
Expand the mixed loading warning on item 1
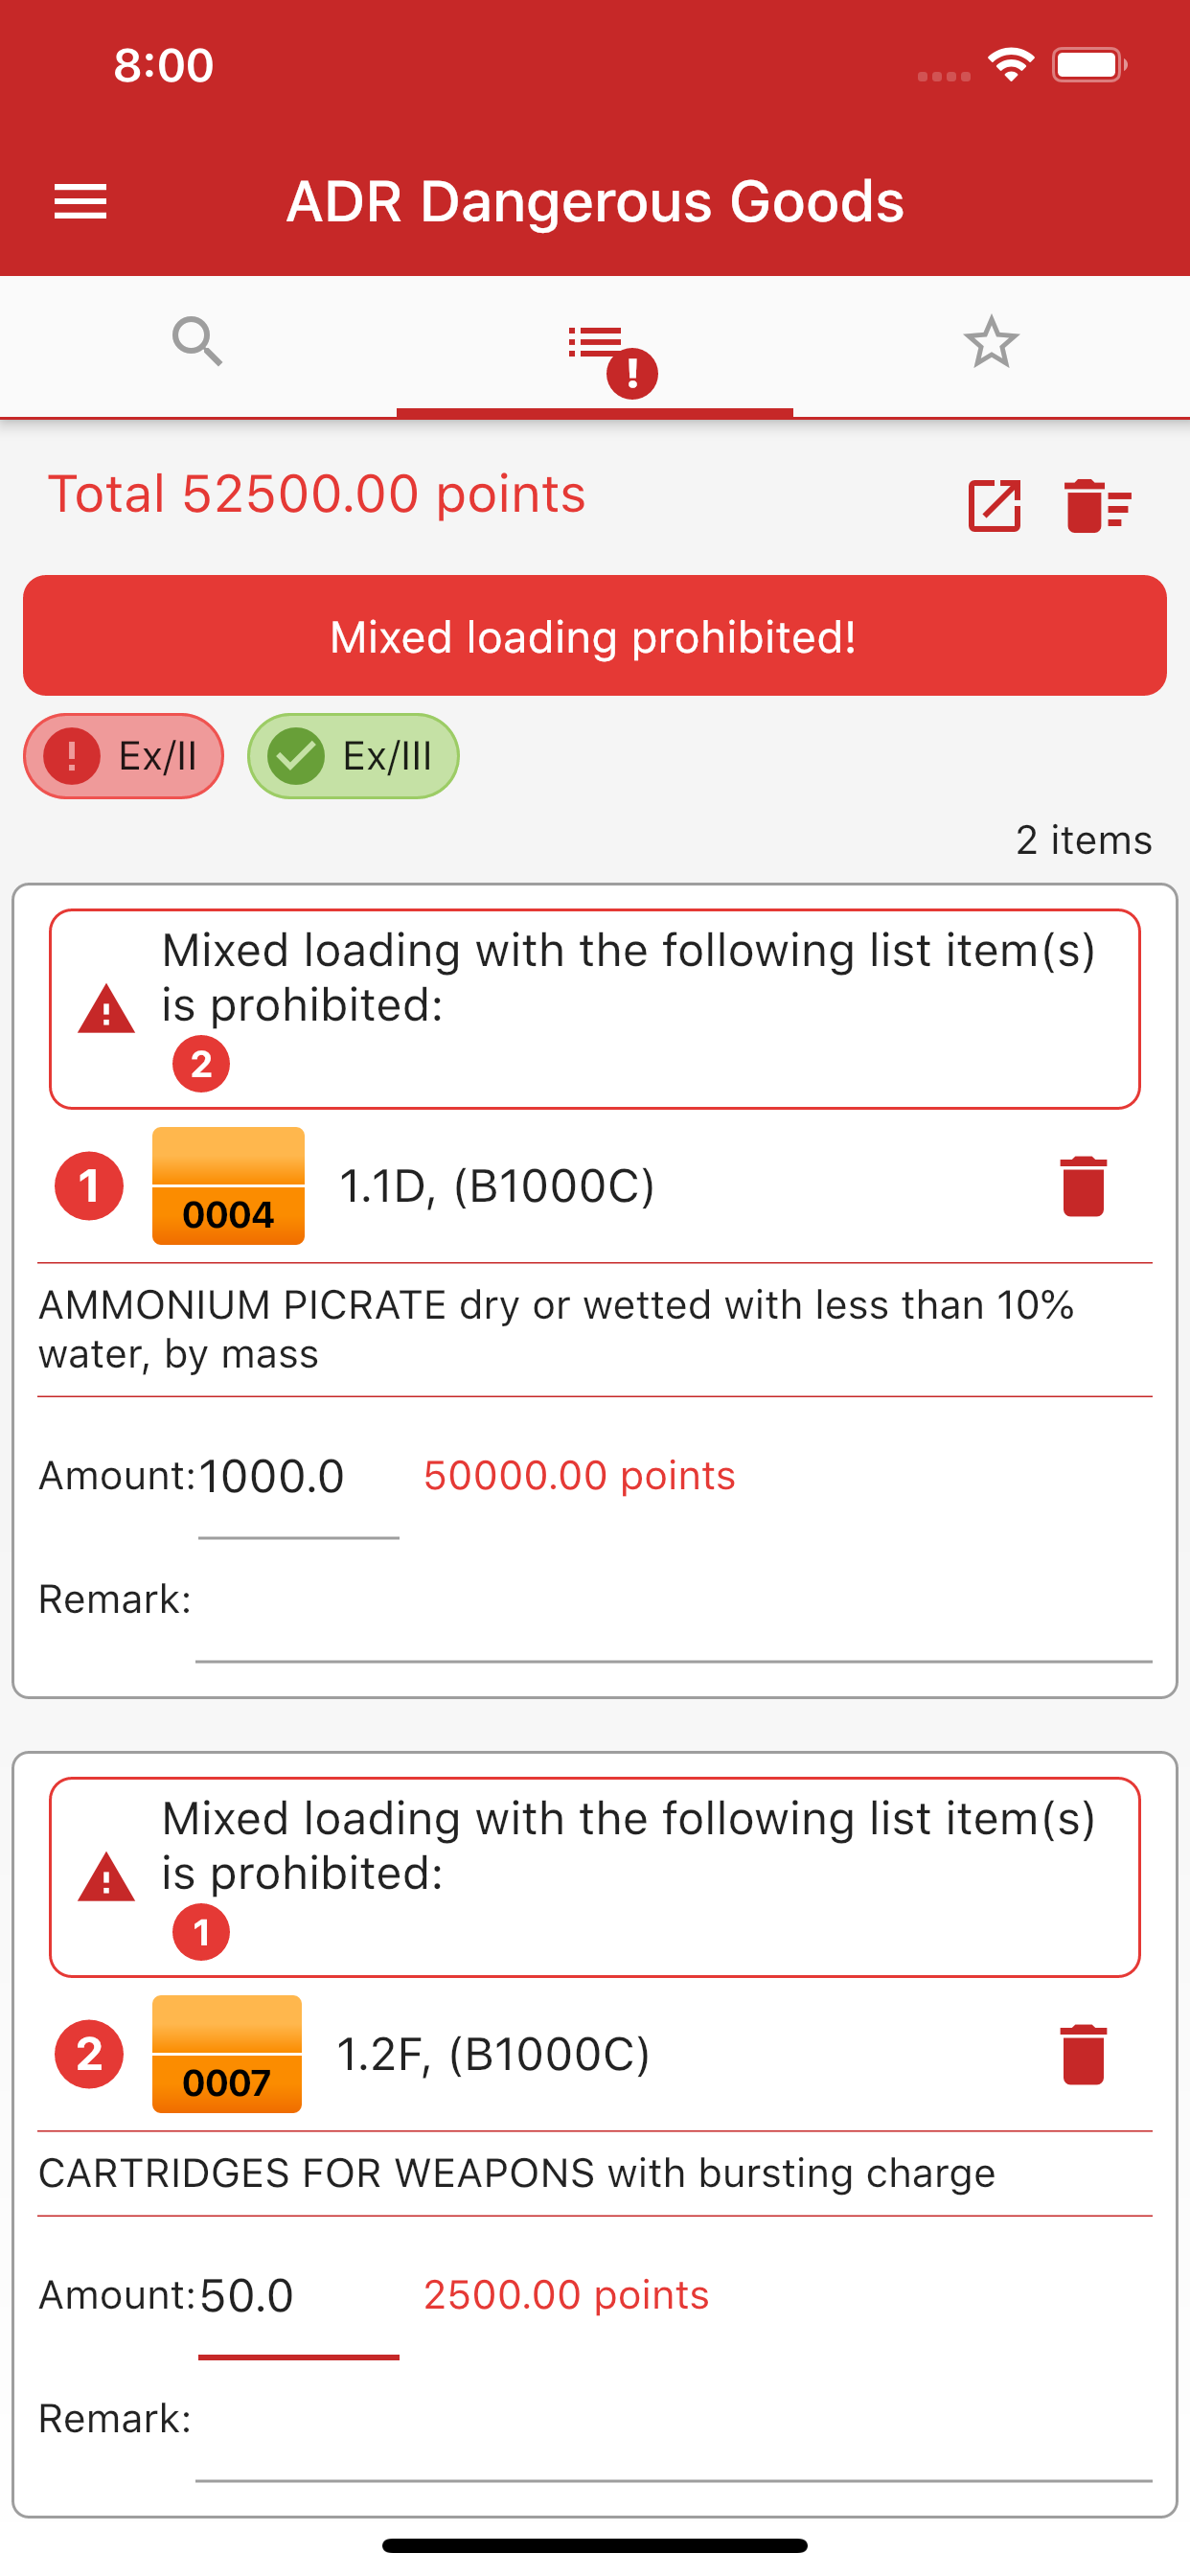[594, 1012]
